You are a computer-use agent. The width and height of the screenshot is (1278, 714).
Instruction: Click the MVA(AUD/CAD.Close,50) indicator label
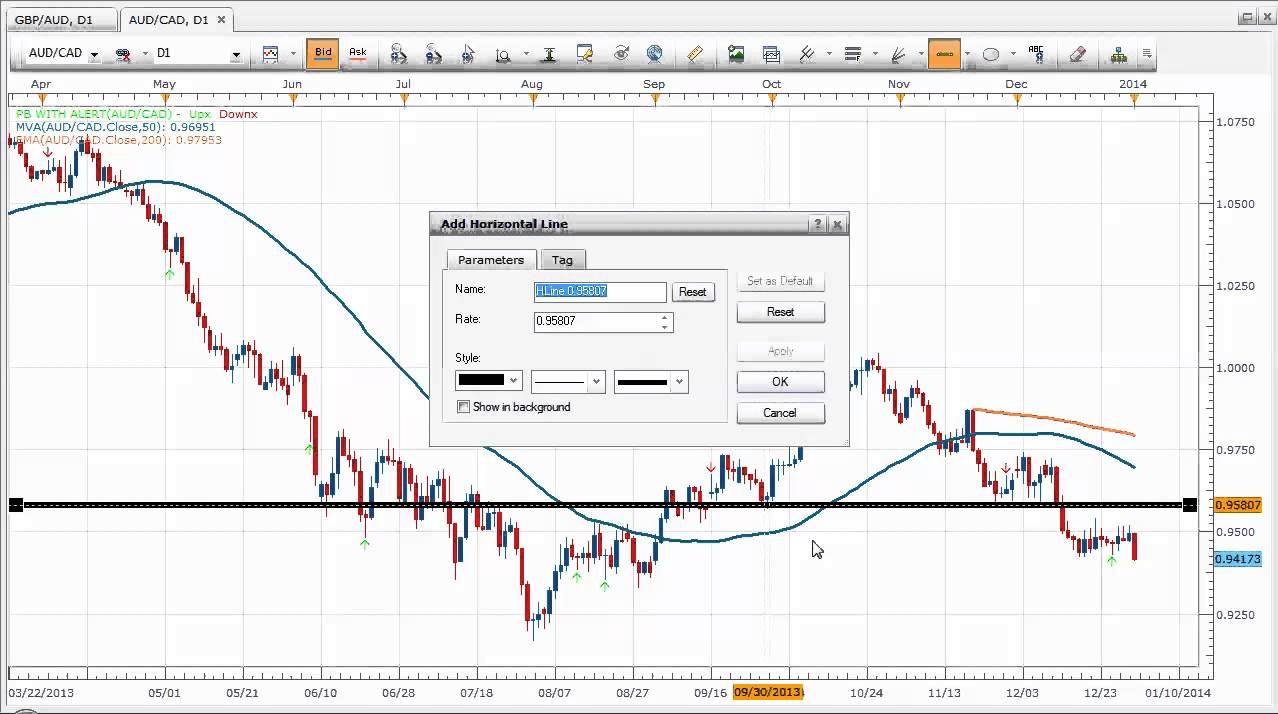115,127
